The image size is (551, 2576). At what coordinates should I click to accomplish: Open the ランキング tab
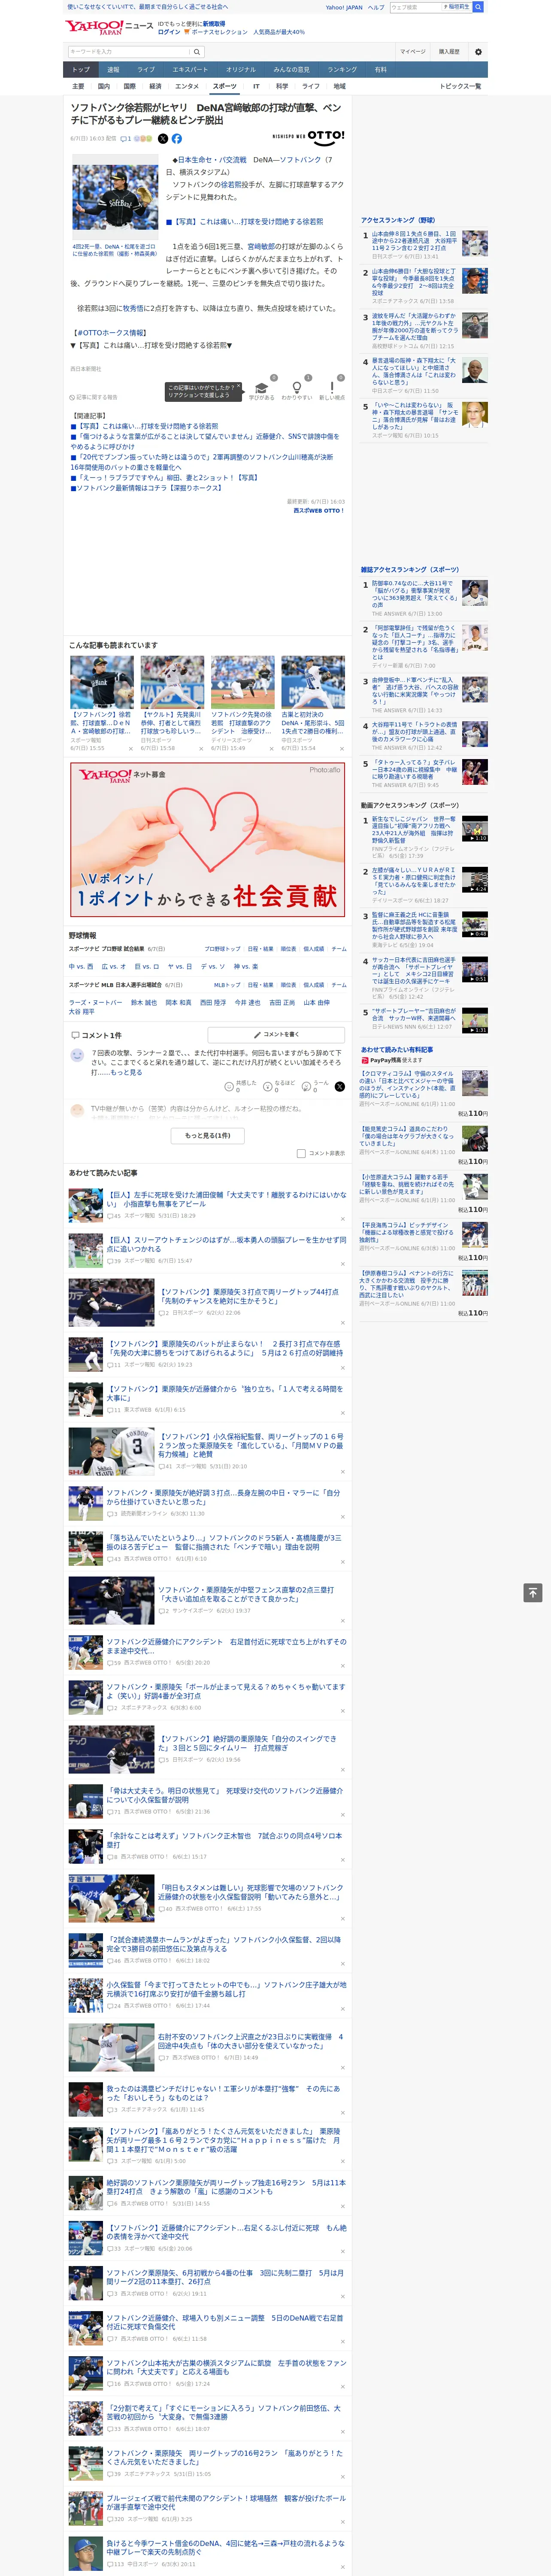342,70
